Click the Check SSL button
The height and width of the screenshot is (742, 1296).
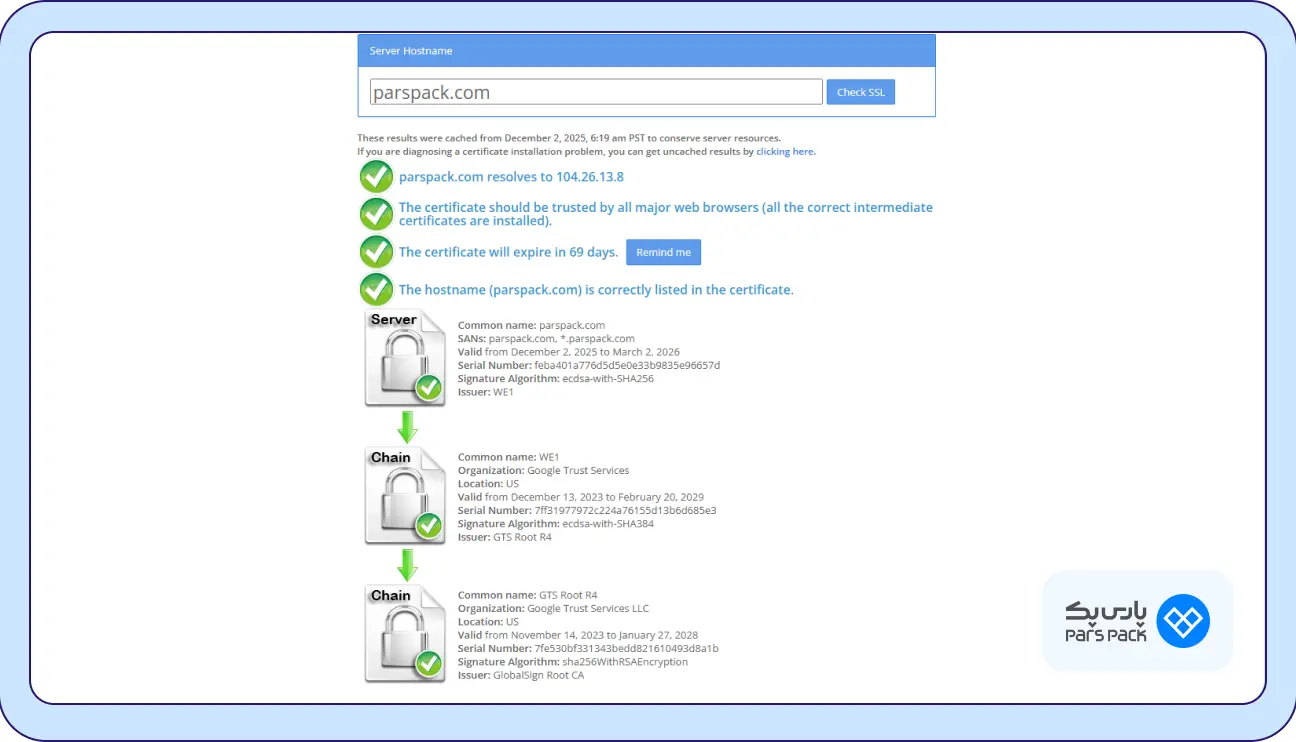861,92
